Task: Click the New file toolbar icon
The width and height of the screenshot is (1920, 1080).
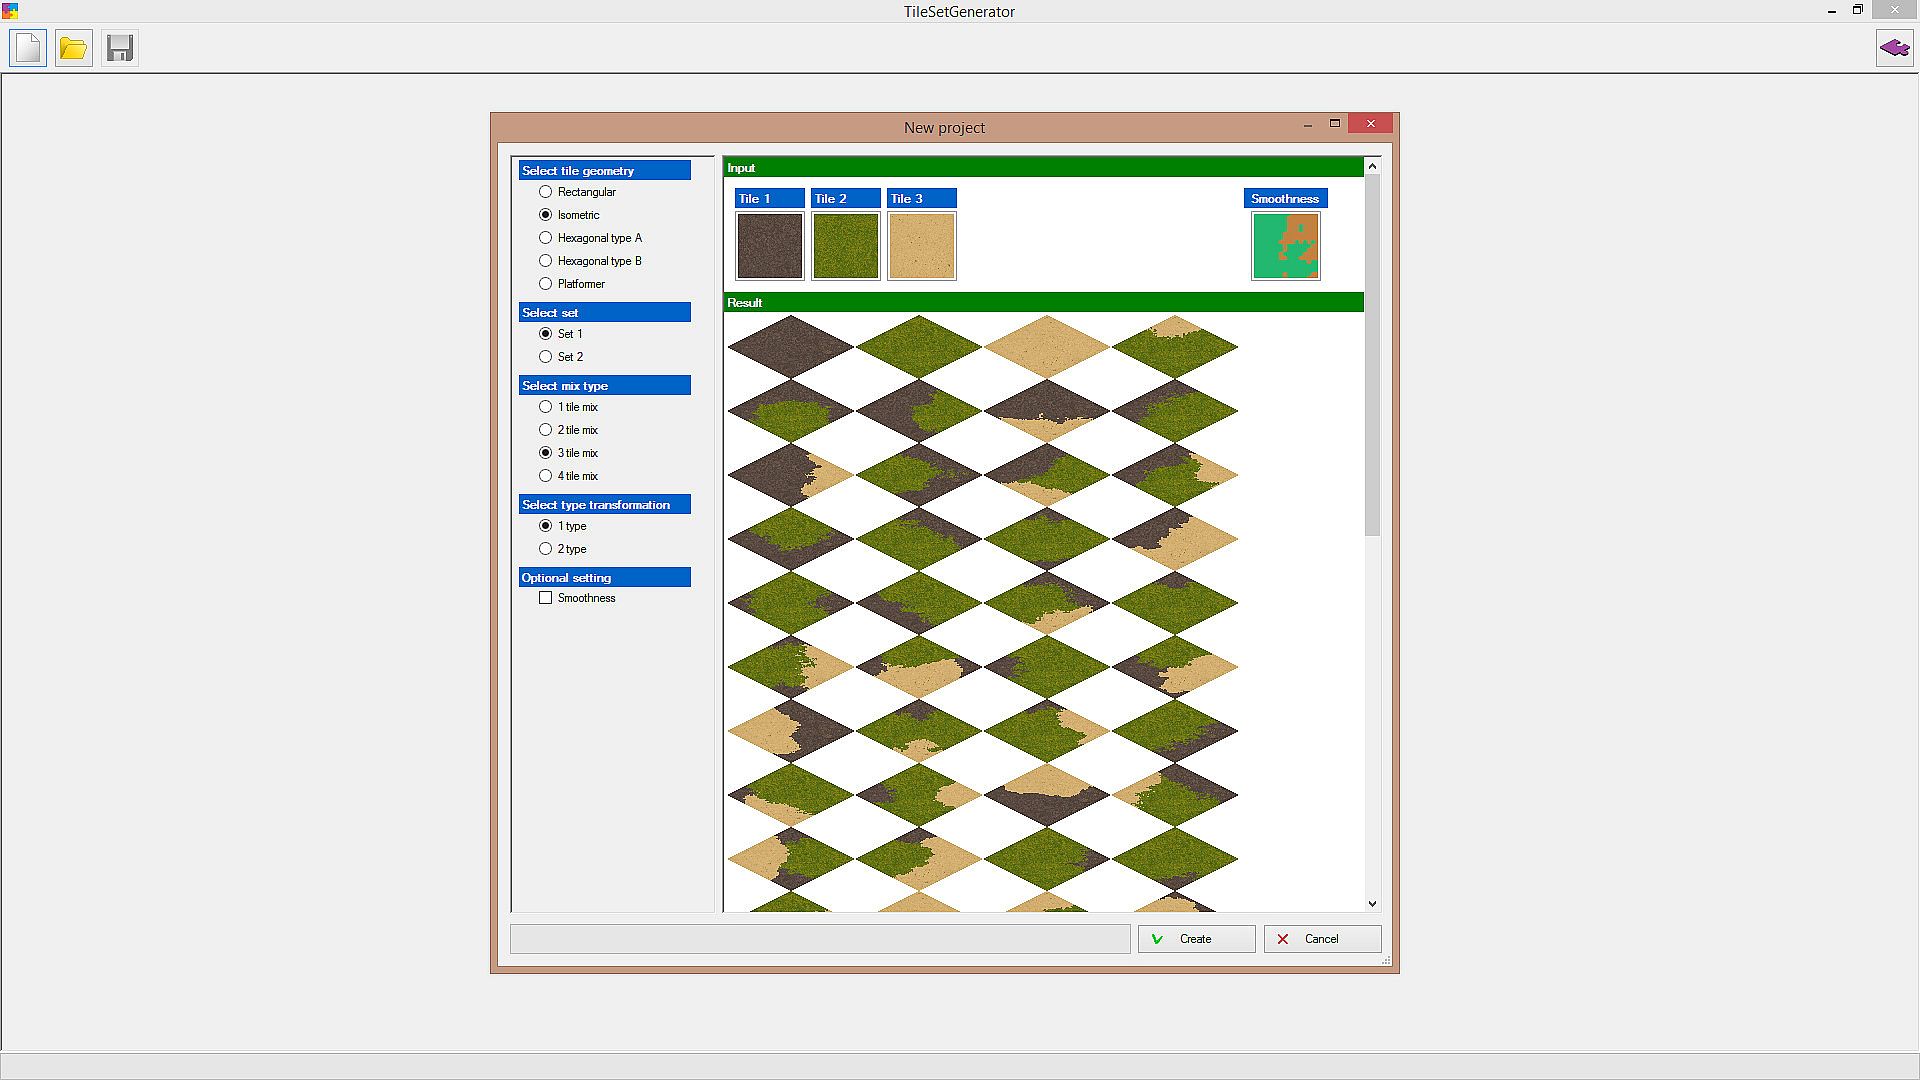Action: [28, 48]
